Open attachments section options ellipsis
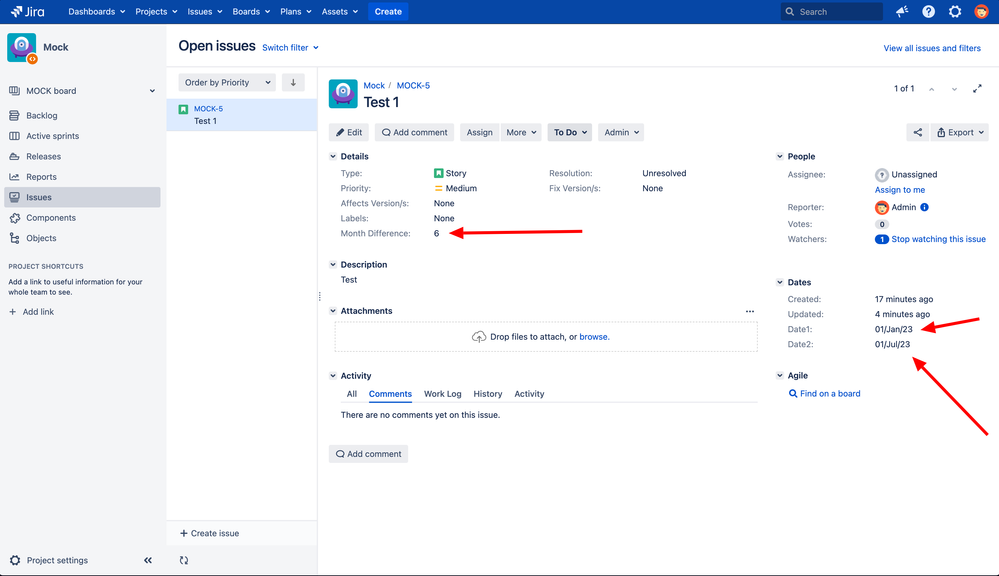Image resolution: width=999 pixels, height=576 pixels. click(x=750, y=311)
